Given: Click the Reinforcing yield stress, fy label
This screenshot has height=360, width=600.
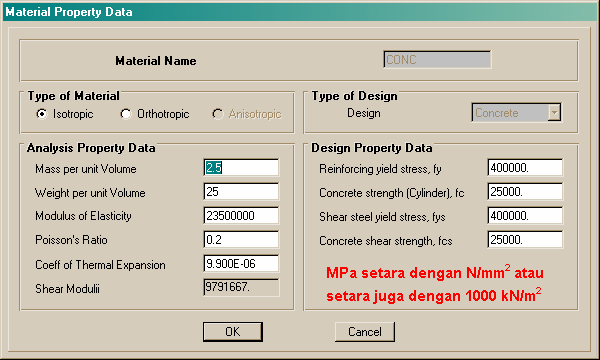Looking at the screenshot, I should click(380, 169).
